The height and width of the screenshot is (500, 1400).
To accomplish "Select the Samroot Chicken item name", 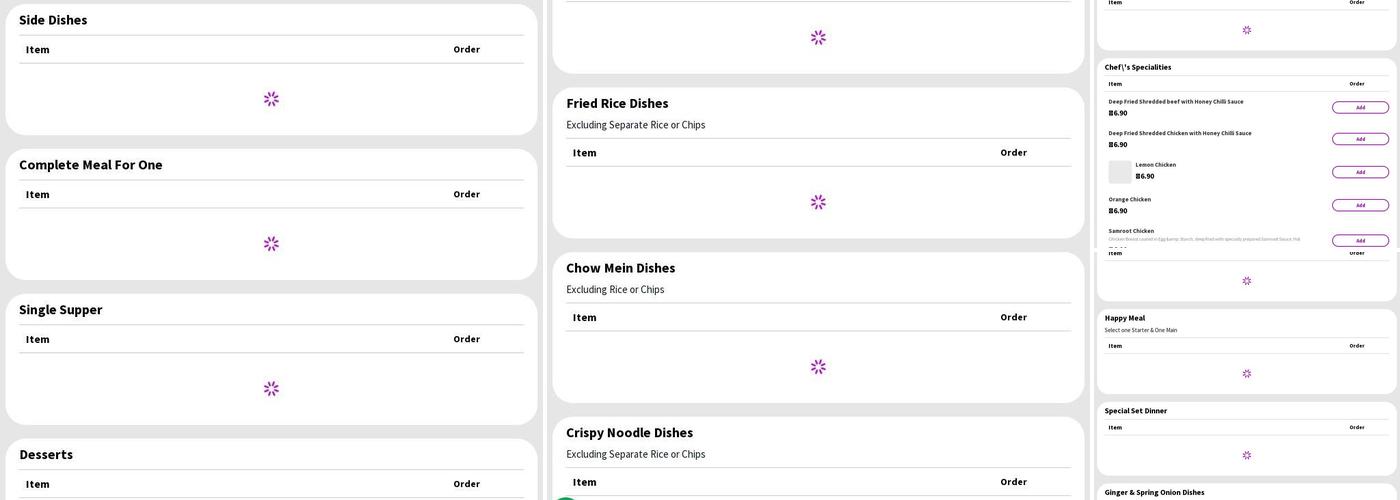I will (x=1131, y=231).
